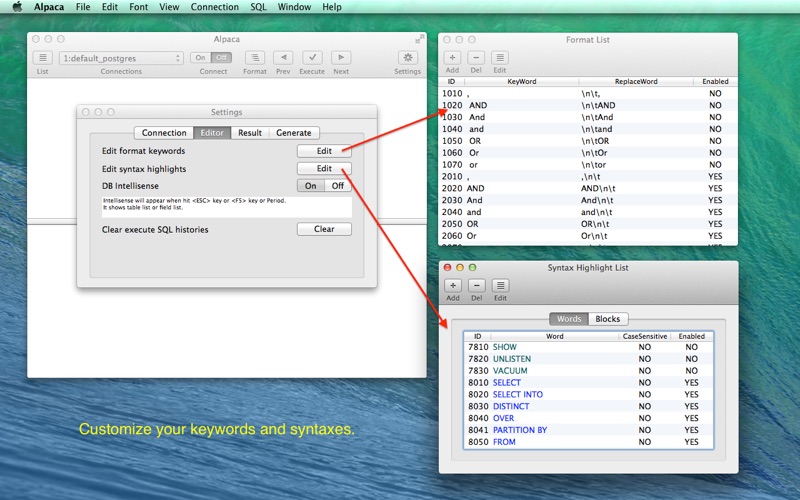Switch the connection toggle to Off
Viewport: 800px width, 500px height.
click(x=221, y=58)
